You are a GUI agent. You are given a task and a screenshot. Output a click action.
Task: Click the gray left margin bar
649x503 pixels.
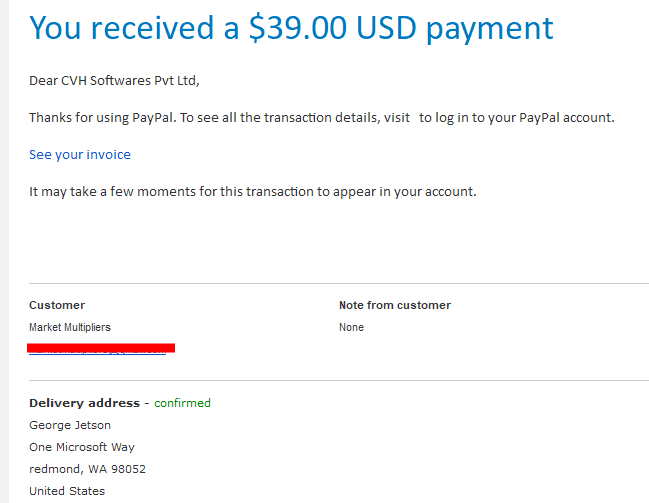[x=4, y=251]
